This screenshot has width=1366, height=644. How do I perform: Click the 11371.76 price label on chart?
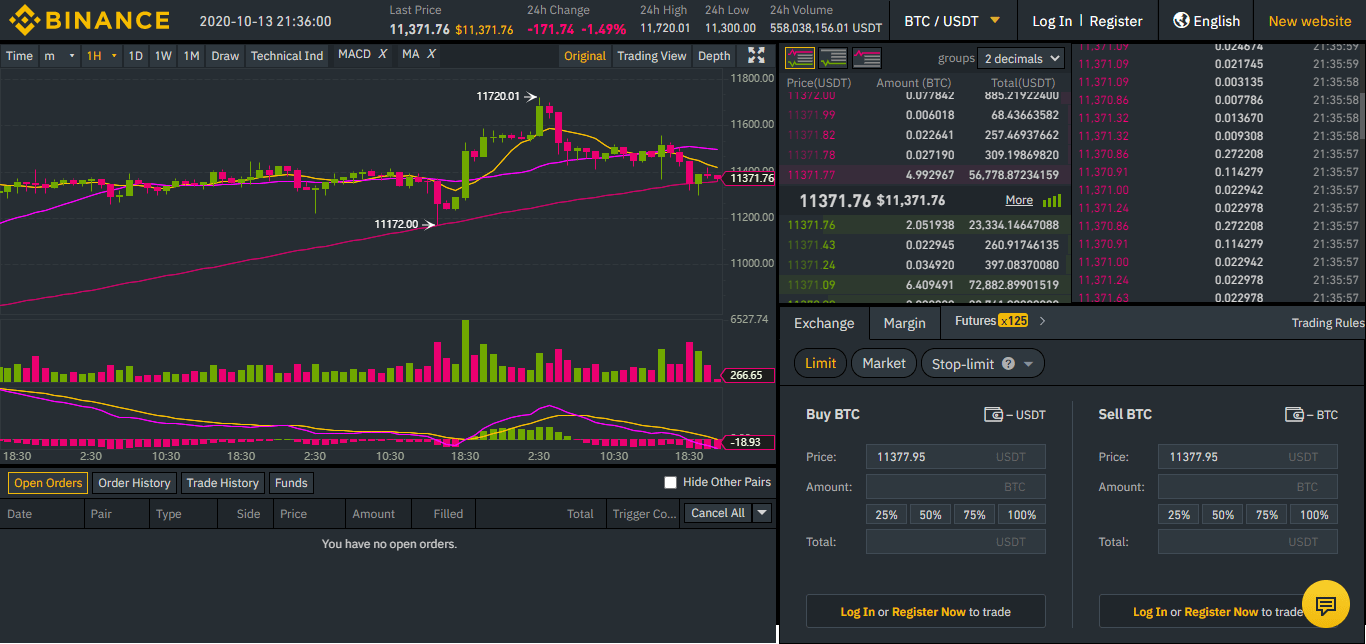pos(751,178)
